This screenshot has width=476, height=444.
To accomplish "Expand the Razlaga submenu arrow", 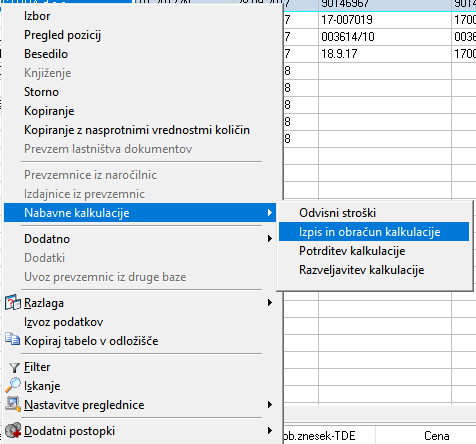I will [270, 303].
